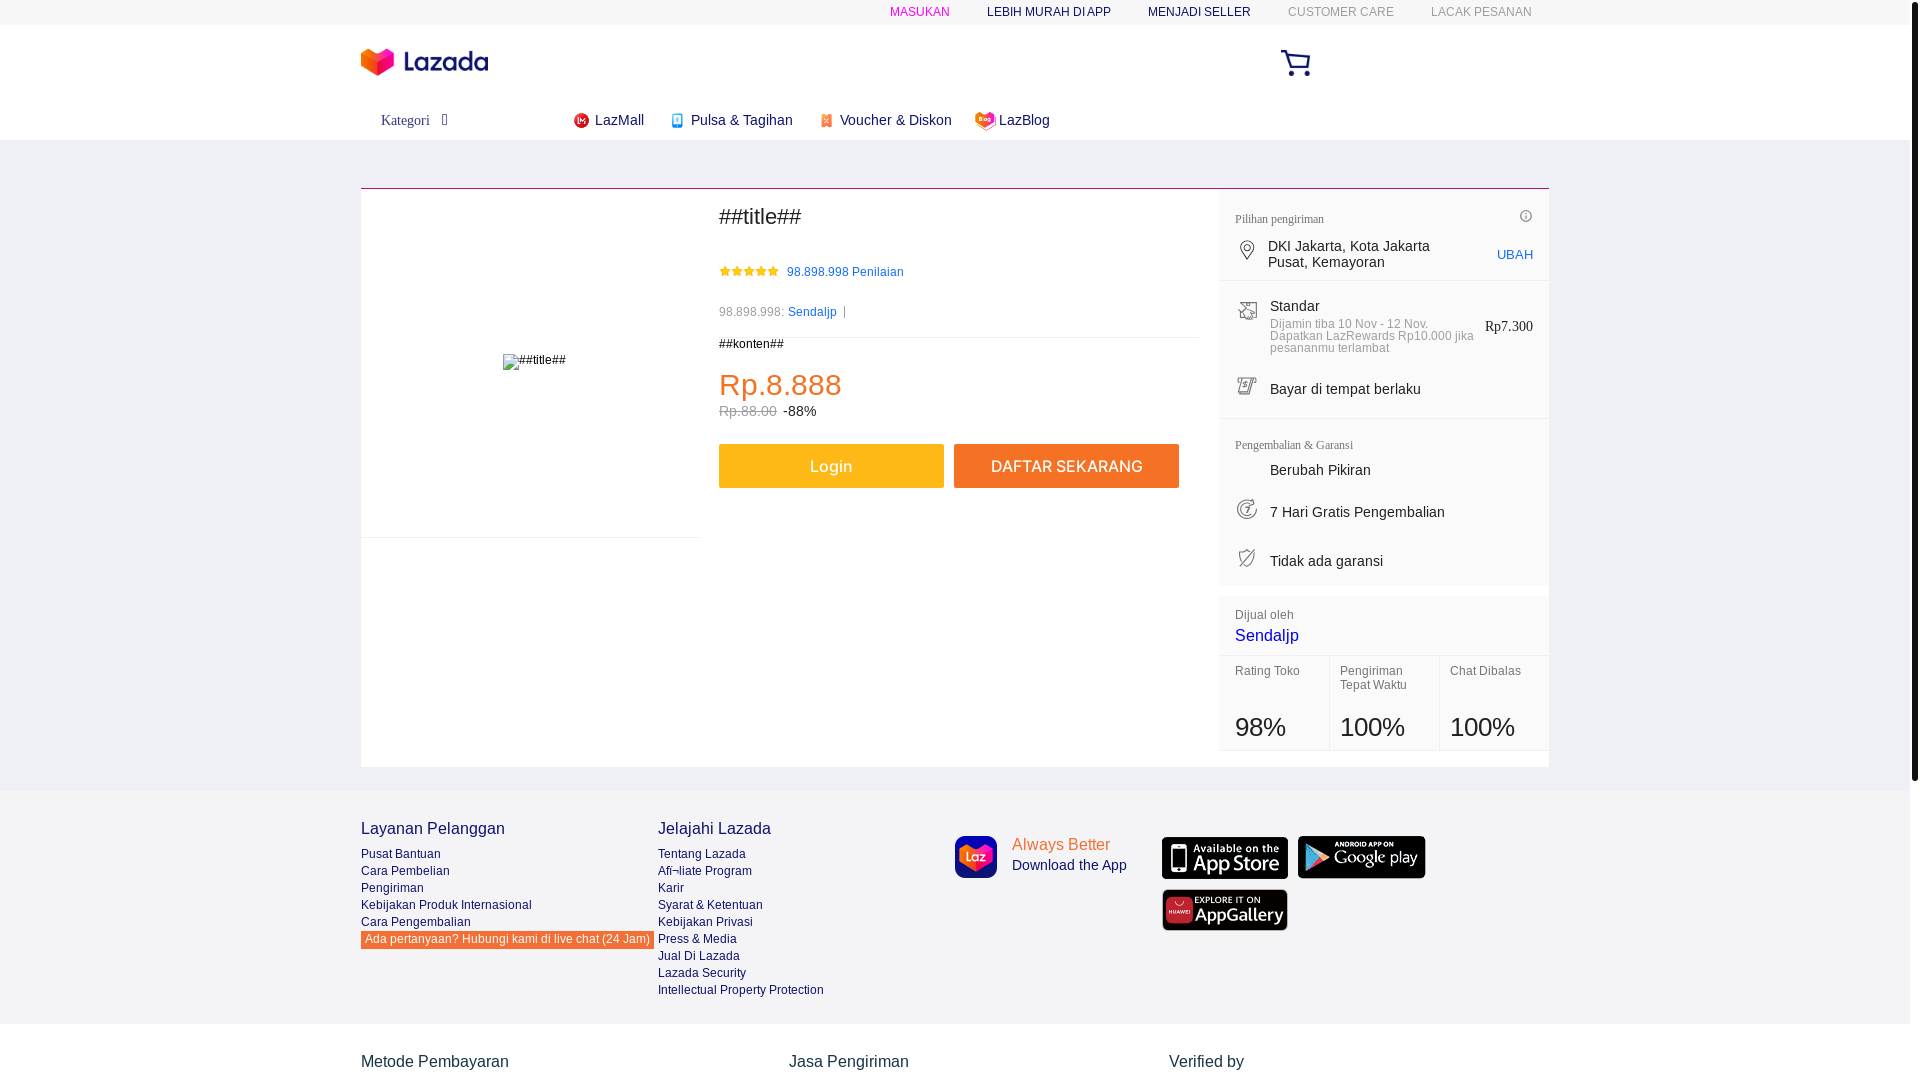
Task: Open Pulsa & Tagihan navigation link
Action: pyautogui.click(x=741, y=120)
